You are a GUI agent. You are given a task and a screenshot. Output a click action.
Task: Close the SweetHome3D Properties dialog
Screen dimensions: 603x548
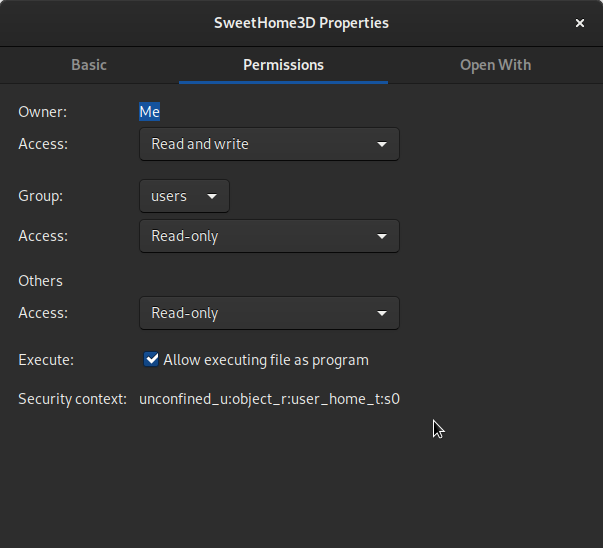tap(580, 23)
